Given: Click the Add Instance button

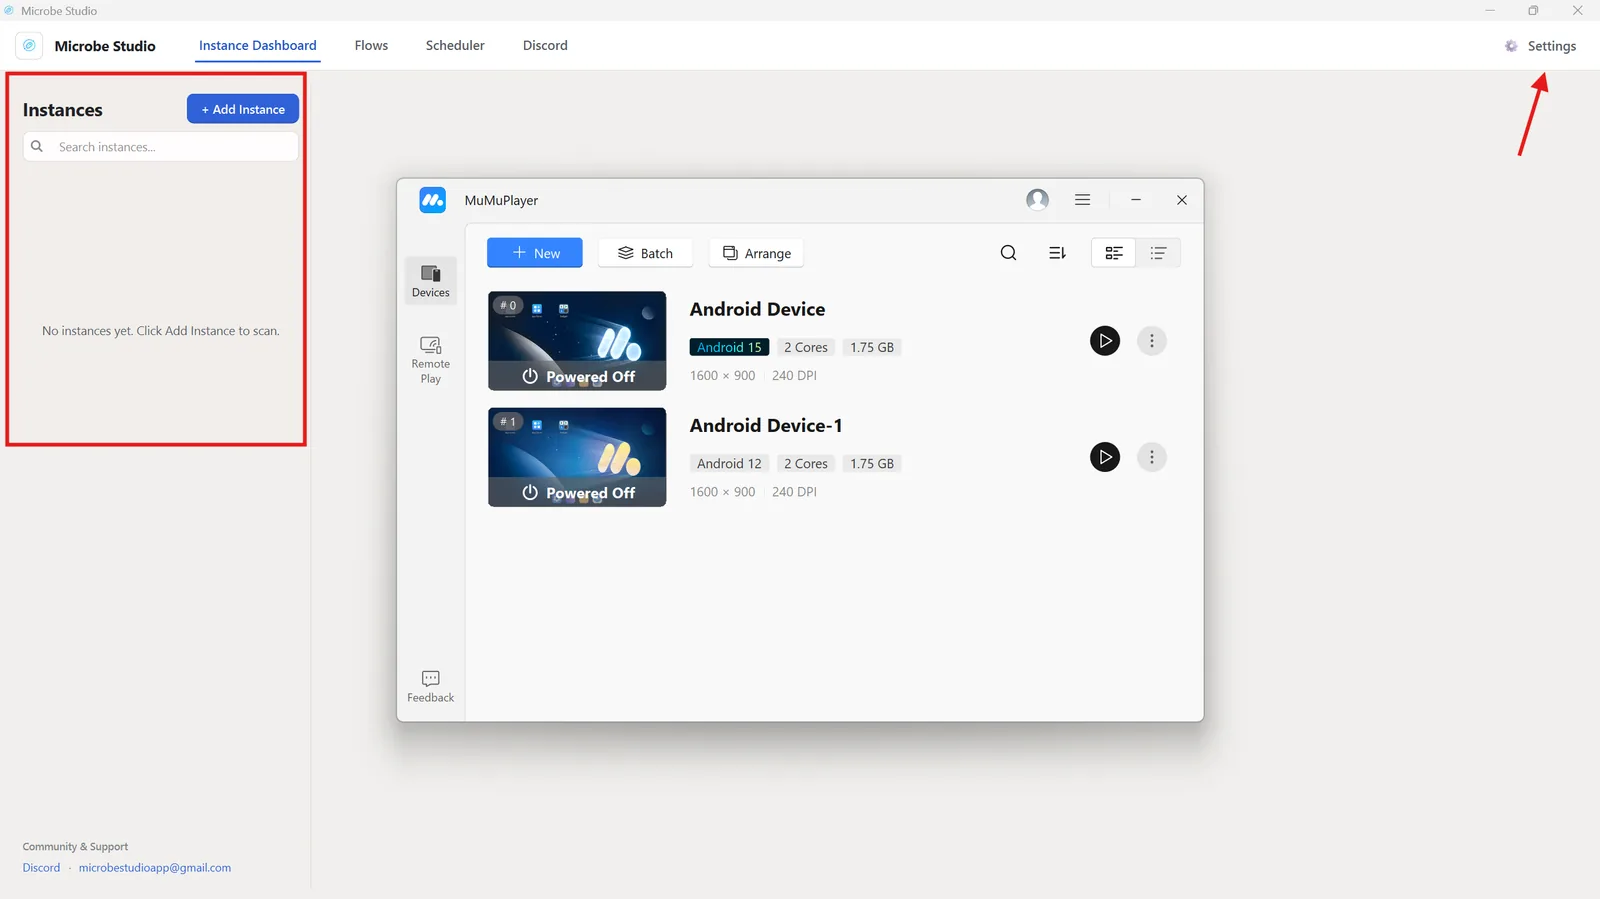Looking at the screenshot, I should pos(243,109).
